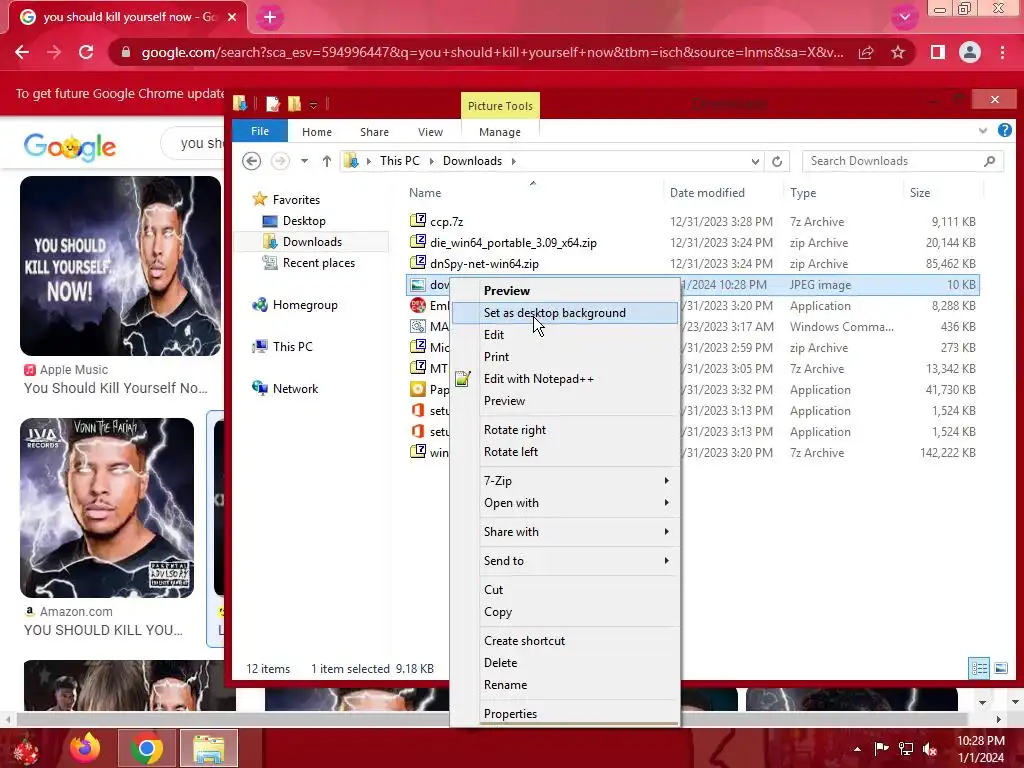Viewport: 1024px width, 768px height.
Task: Select Rotate right in context menu
Action: (x=565, y=430)
